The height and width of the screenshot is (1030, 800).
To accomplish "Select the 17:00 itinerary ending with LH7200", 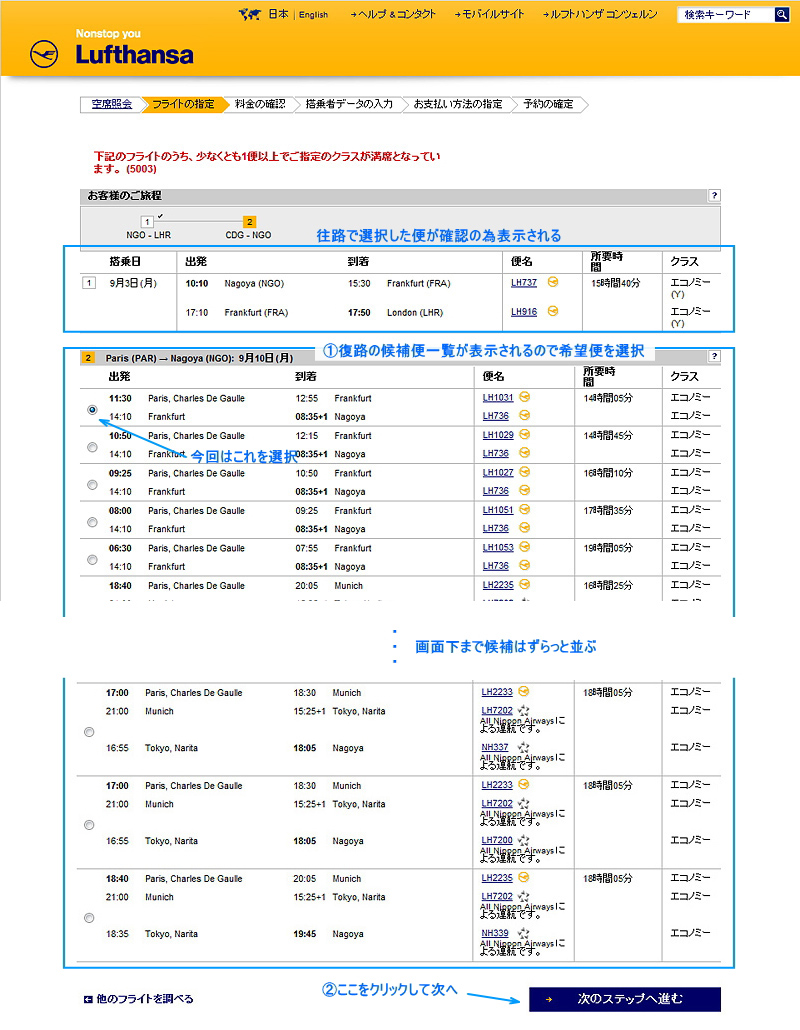I will 89,825.
